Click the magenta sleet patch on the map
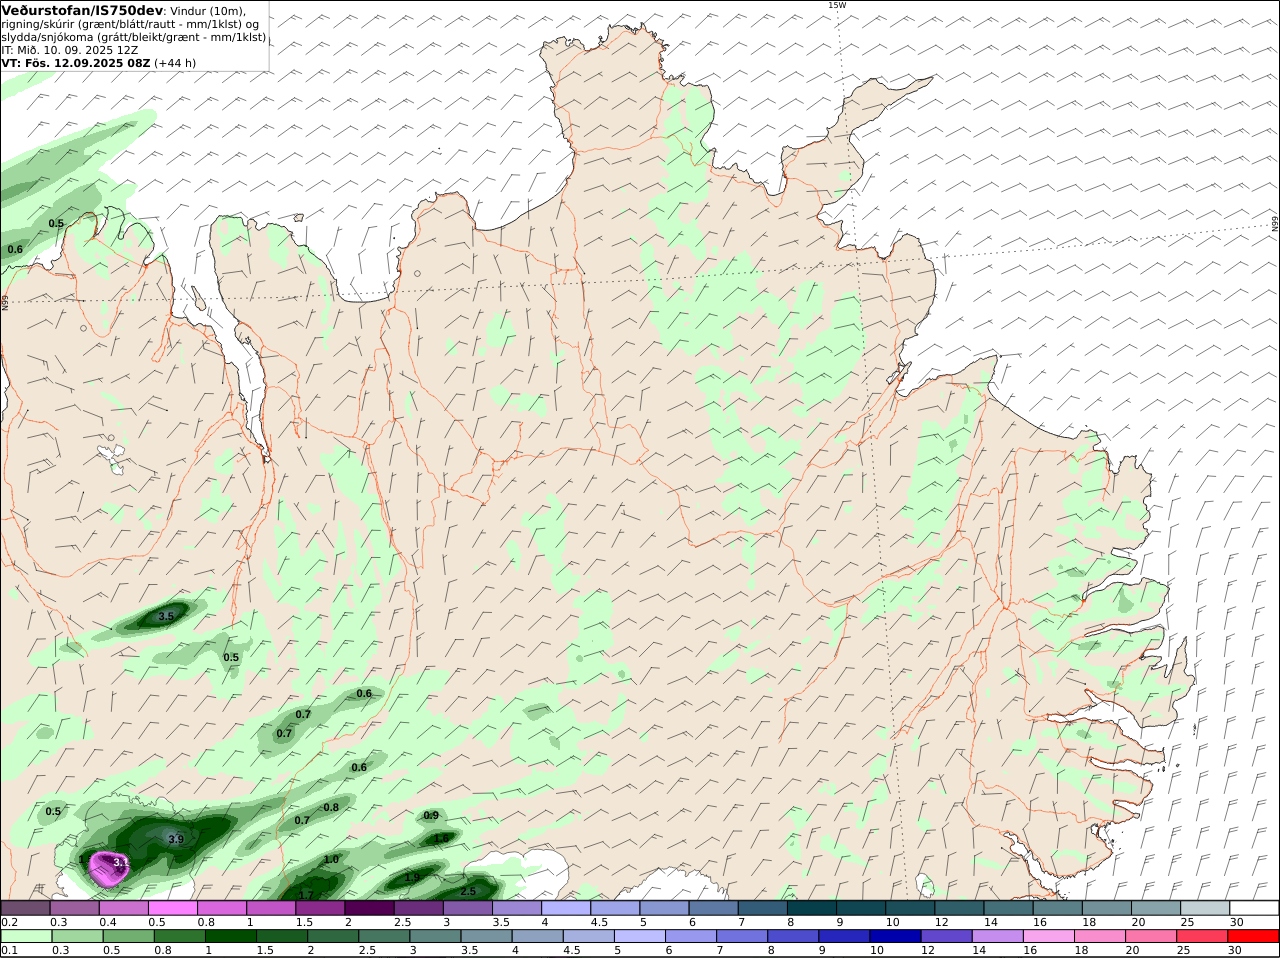 point(107,868)
